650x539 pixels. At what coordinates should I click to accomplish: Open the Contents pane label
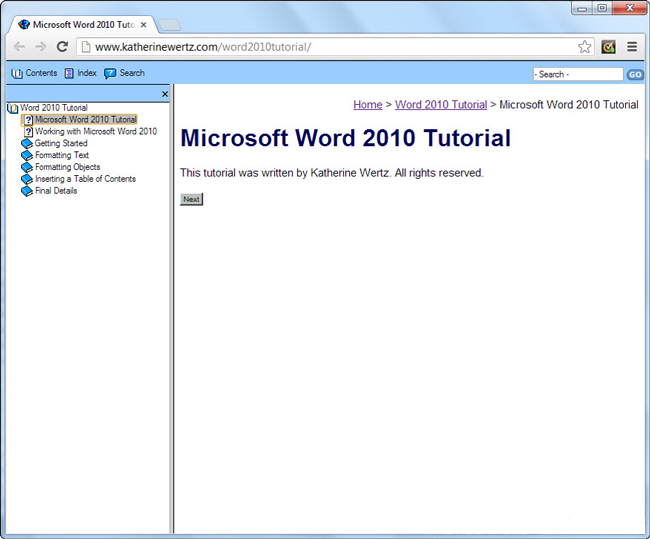click(x=41, y=73)
